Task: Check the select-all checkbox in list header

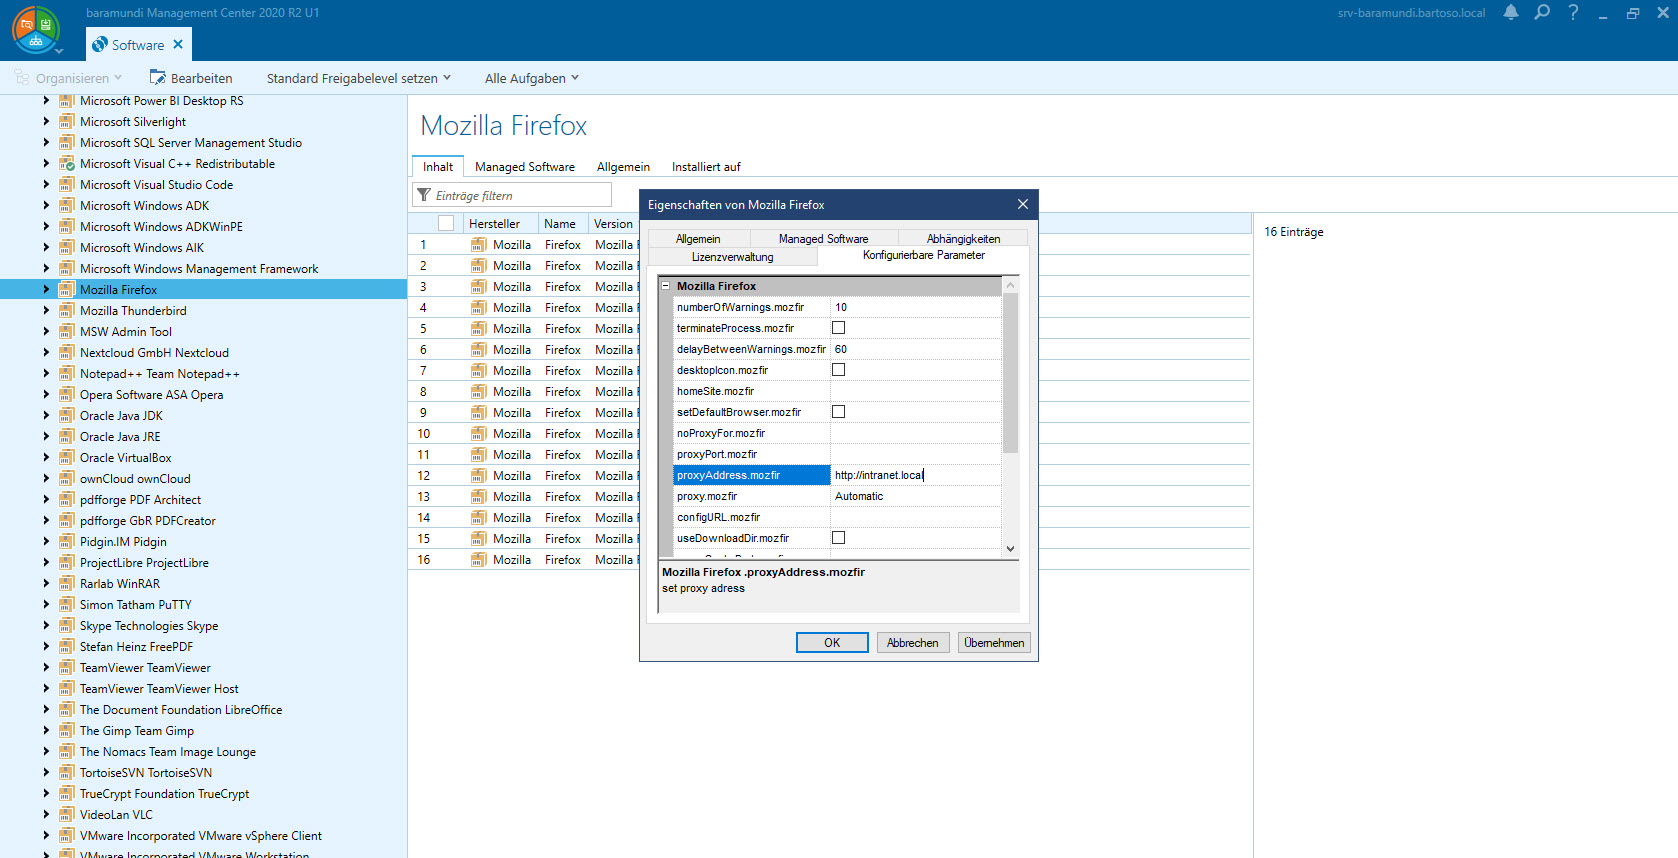Action: 446,224
